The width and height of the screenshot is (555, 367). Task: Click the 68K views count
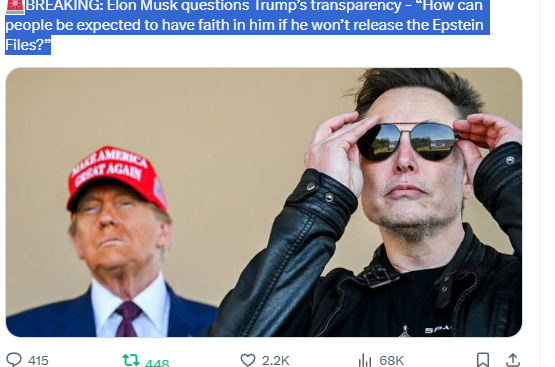tap(391, 361)
